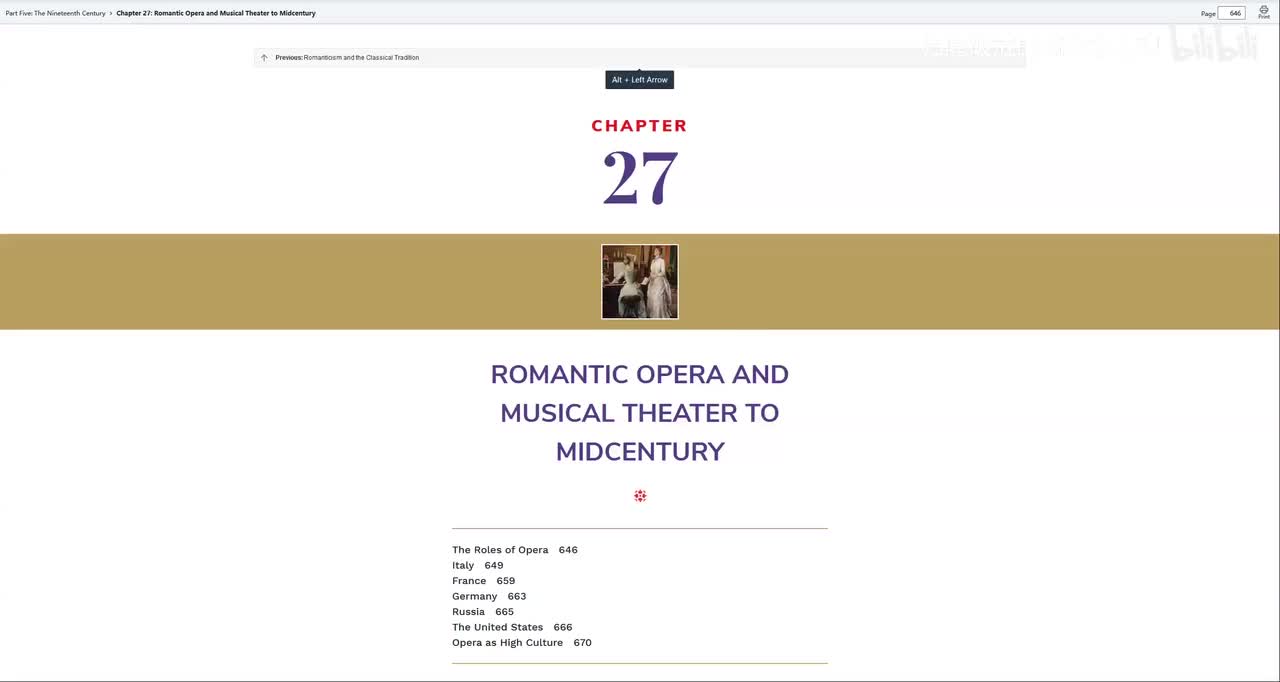Click the up arrow beside Previous

tap(264, 58)
